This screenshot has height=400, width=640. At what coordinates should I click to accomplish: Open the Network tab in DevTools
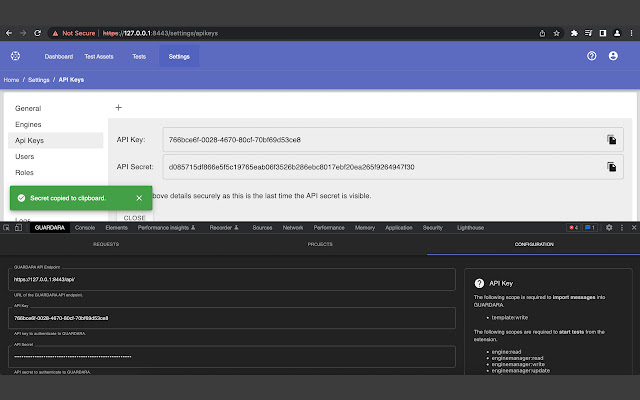(x=292, y=228)
